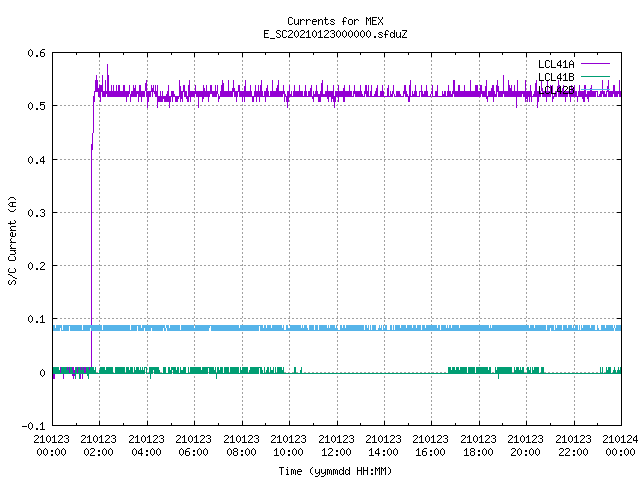Click the 210123 20:00 x-axis tick label
This screenshot has height=480, width=640.
(x=526, y=446)
